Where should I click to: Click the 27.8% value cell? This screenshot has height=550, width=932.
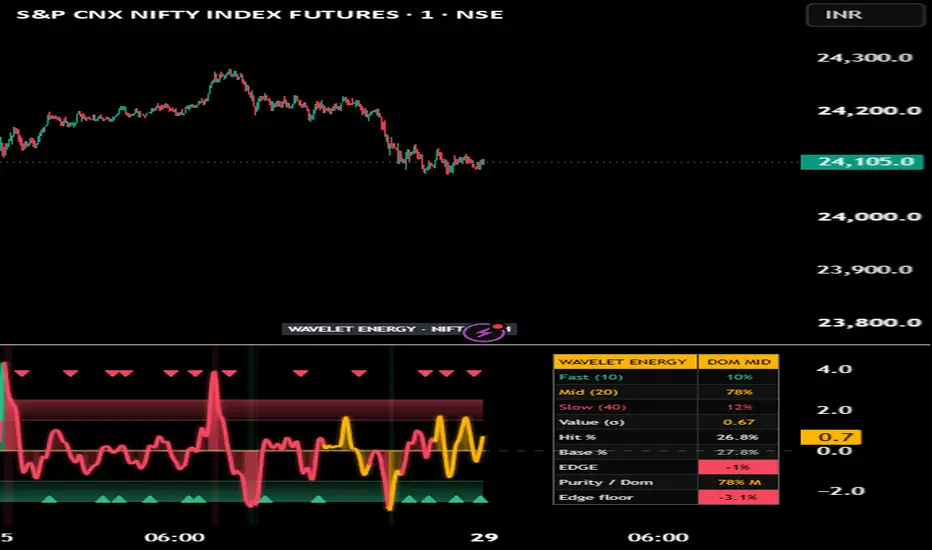pos(739,452)
